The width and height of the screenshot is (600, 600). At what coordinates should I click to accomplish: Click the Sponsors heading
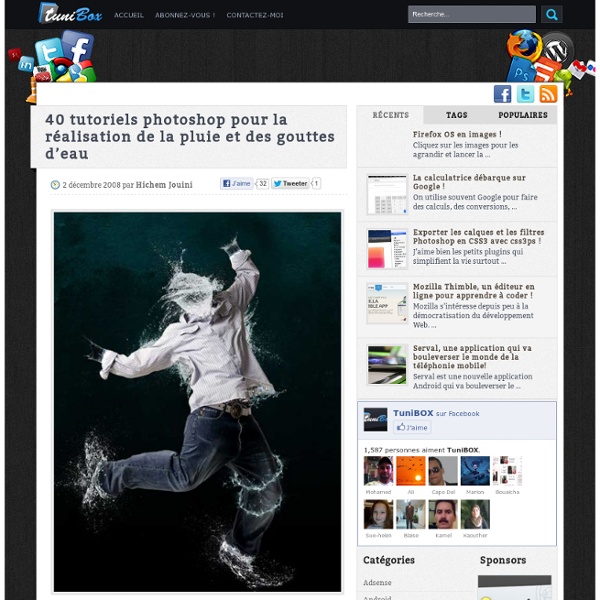coord(503,560)
